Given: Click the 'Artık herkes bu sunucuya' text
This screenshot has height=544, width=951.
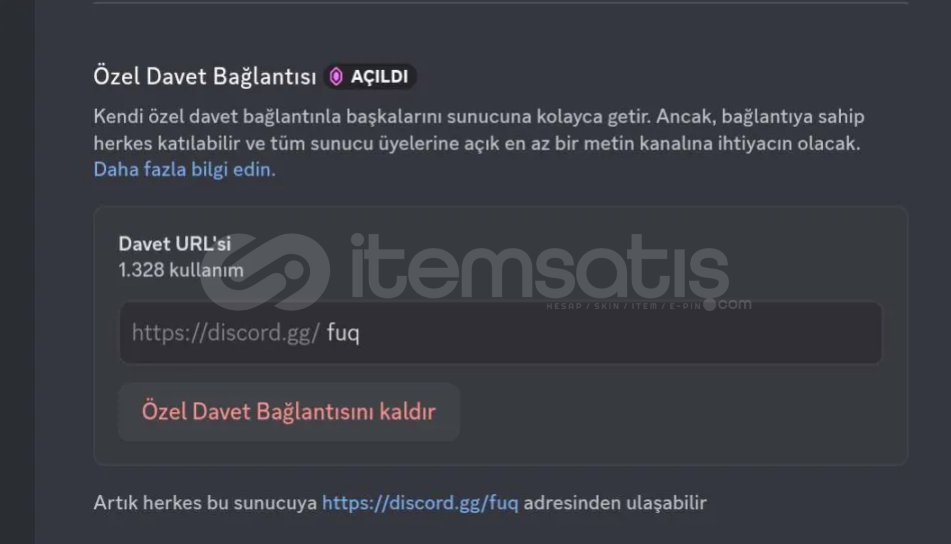Looking at the screenshot, I should (x=205, y=503).
